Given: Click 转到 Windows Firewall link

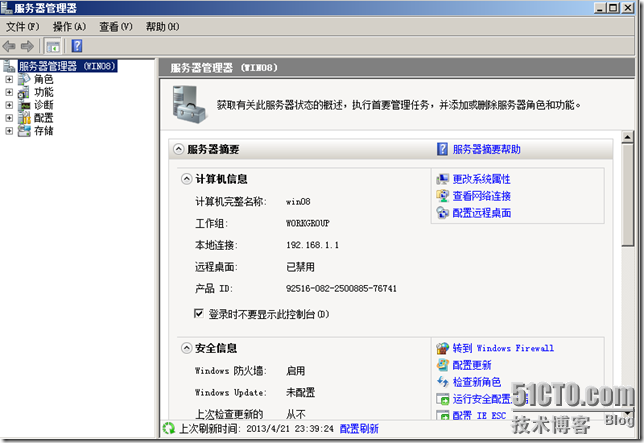Looking at the screenshot, I should (x=503, y=348).
